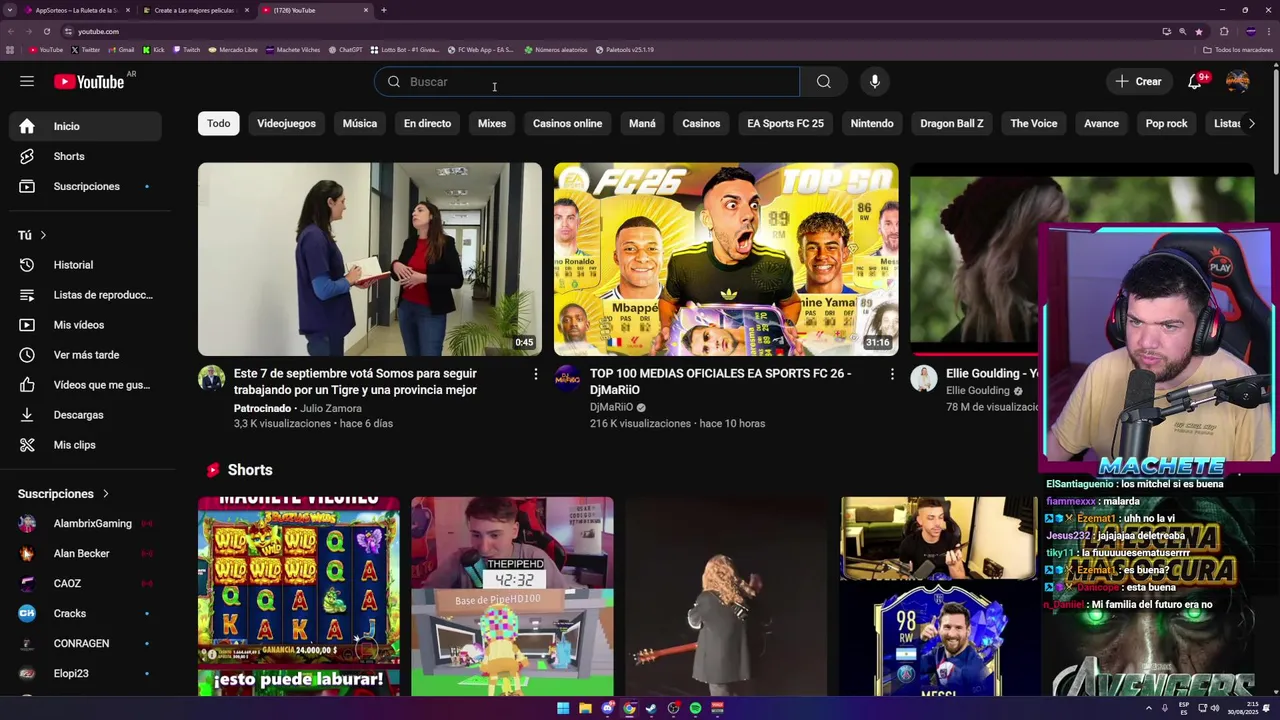Viewport: 1280px width, 720px height.
Task: Open the account avatar menu
Action: tap(1238, 82)
